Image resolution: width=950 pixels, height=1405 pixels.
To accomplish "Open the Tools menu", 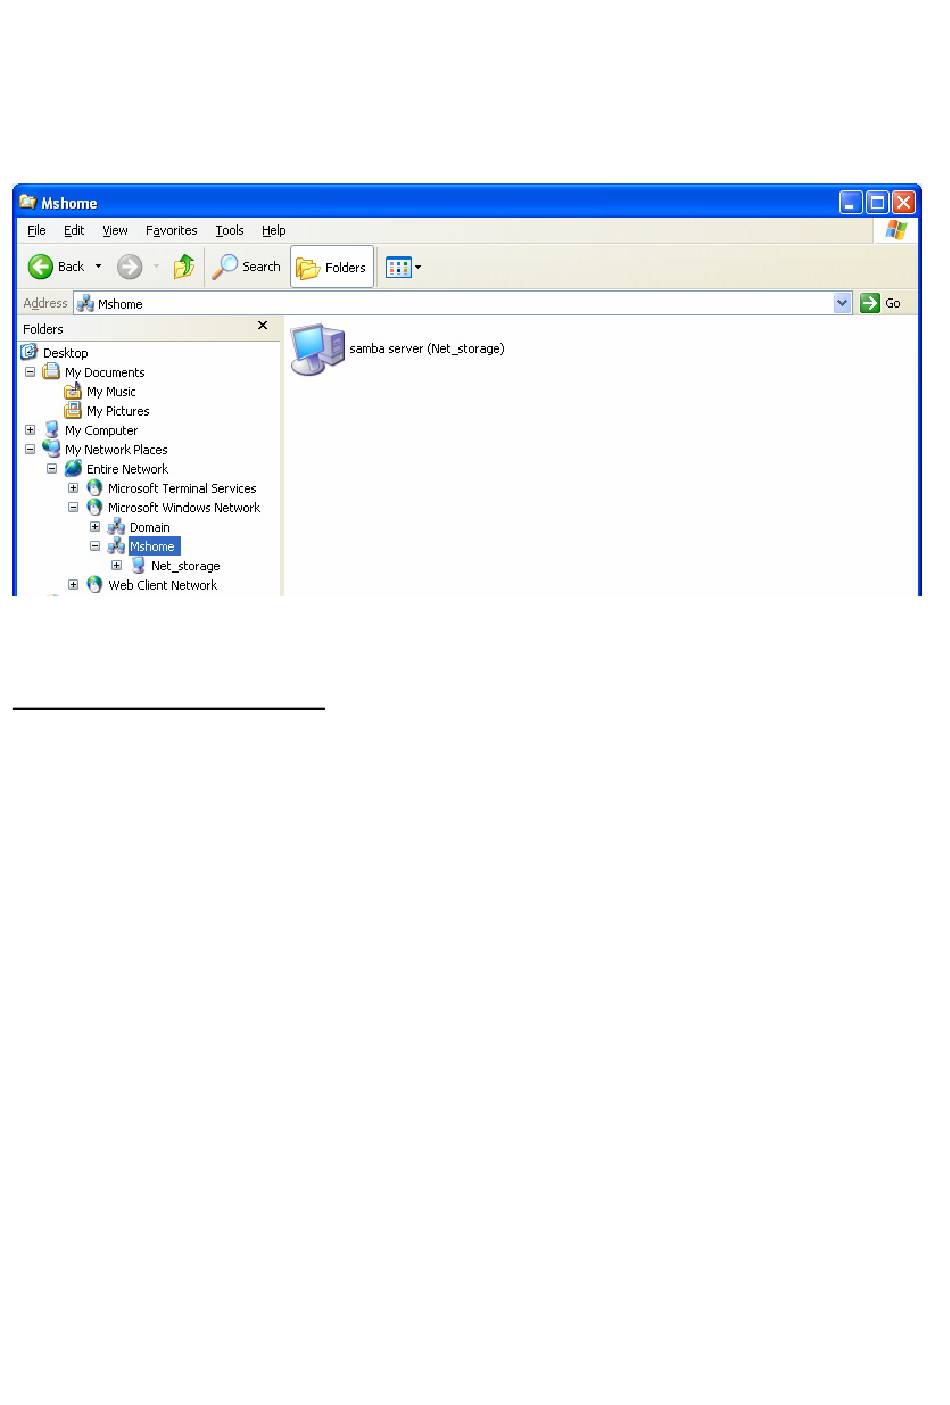I will tap(229, 230).
